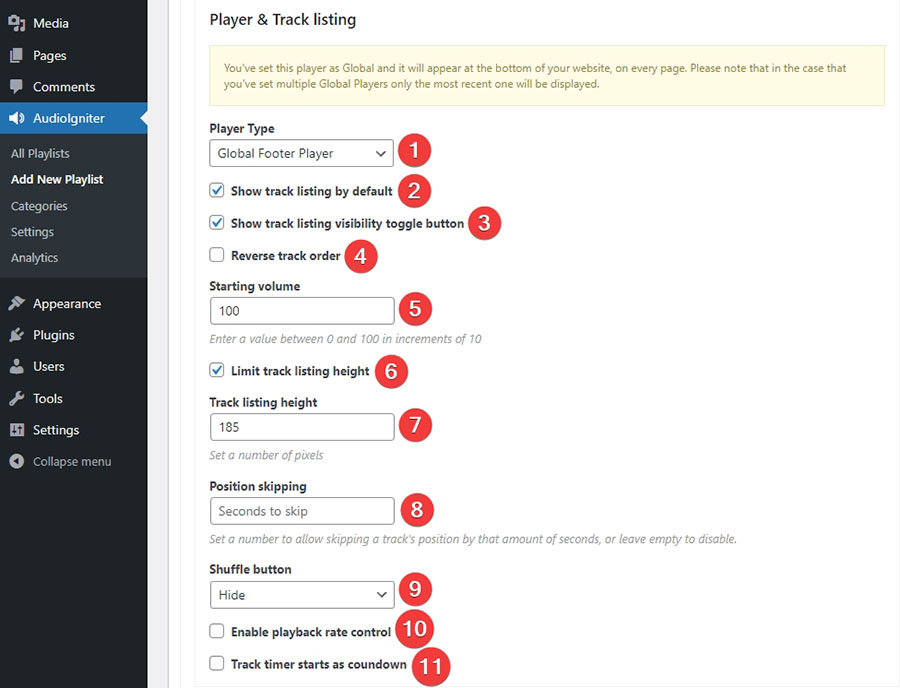Enable Reverse track order checkbox
Image resolution: width=900 pixels, height=688 pixels.
216,255
